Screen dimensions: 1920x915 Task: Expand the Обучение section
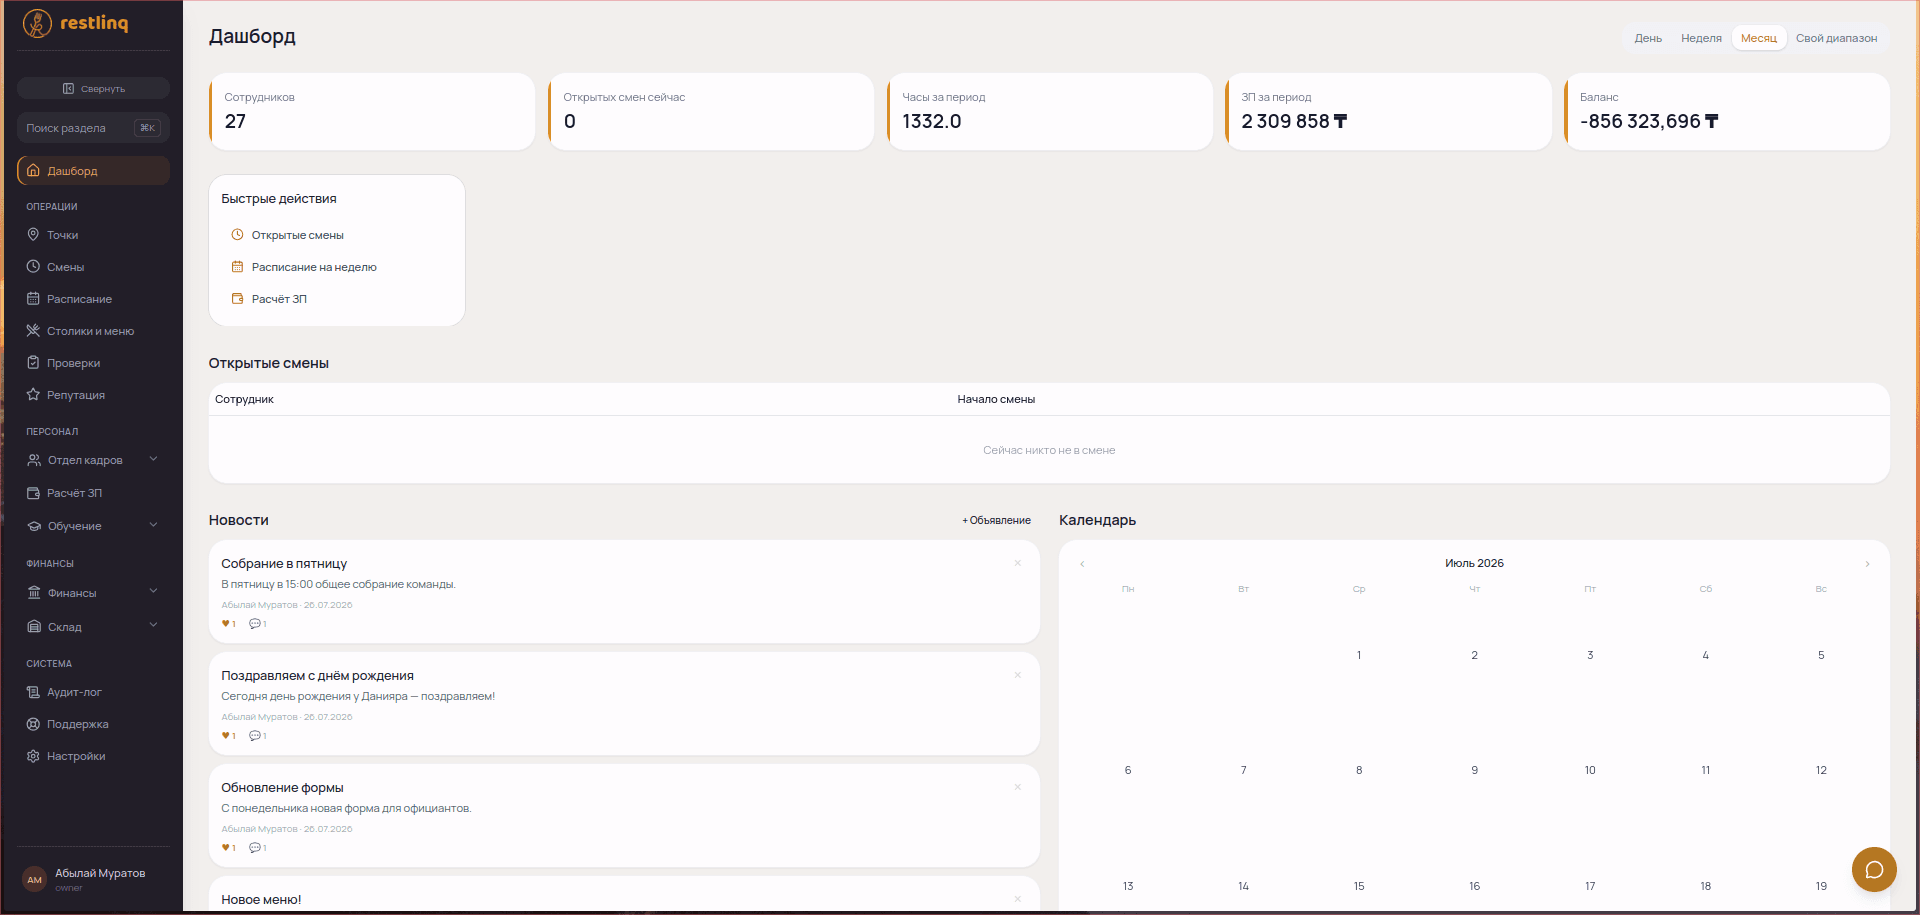(93, 526)
